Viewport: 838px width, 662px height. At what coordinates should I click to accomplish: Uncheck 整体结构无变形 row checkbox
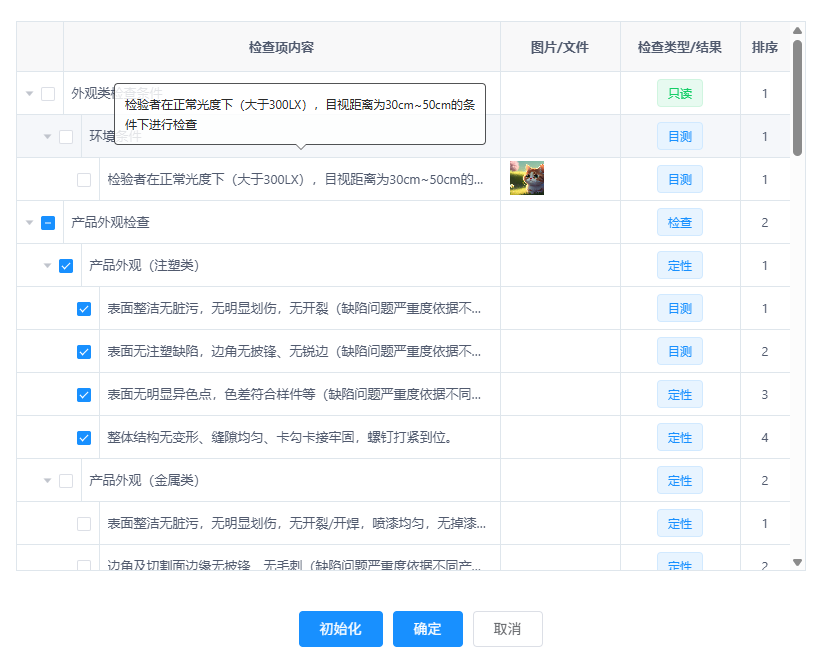(84, 438)
